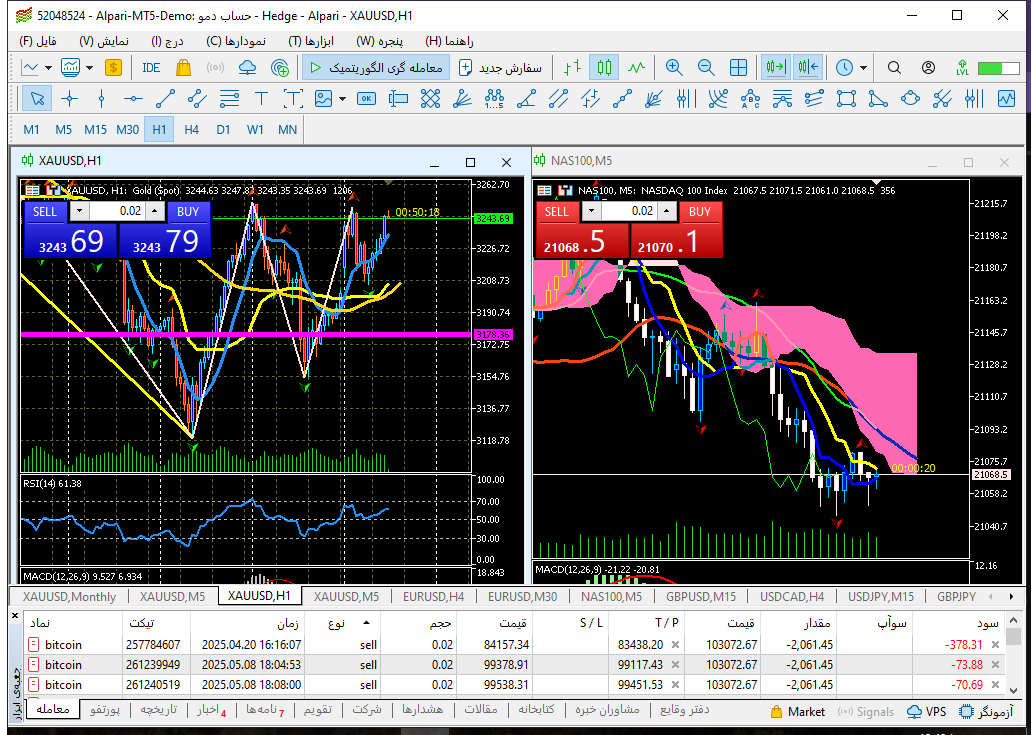Select the ABC Elliott wave tool
This screenshot has width=1034, height=735.
coord(750,99)
